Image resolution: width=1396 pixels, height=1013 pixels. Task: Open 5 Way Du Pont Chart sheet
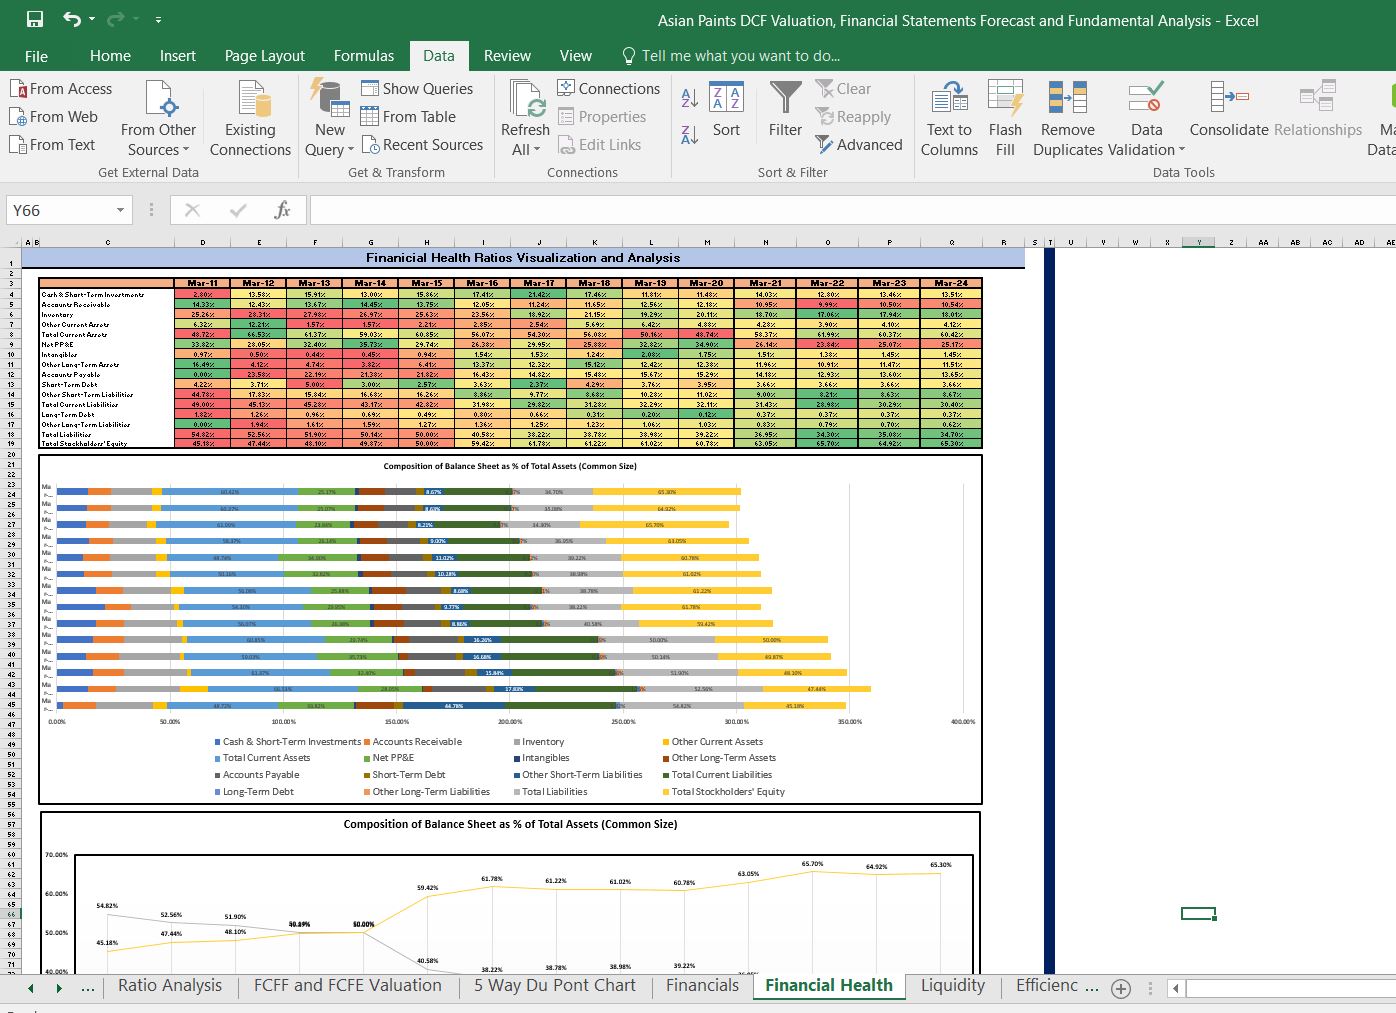[x=555, y=985]
